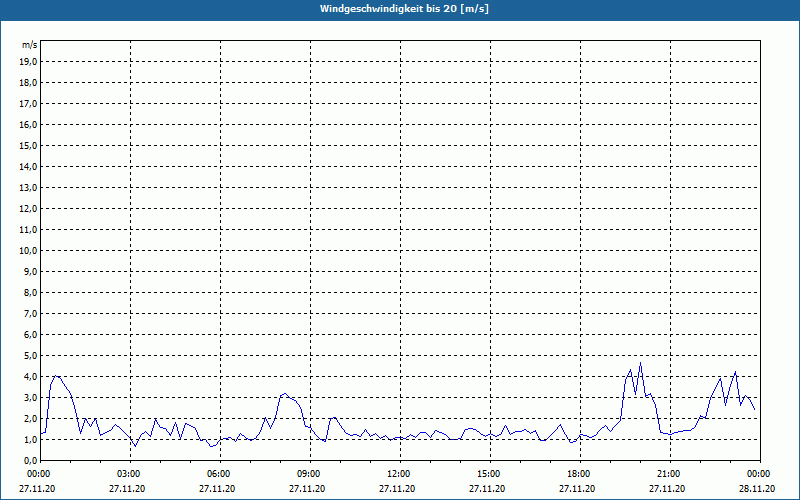Select the 14,0 y-axis label
Screen dimensions: 800x500
(28, 166)
